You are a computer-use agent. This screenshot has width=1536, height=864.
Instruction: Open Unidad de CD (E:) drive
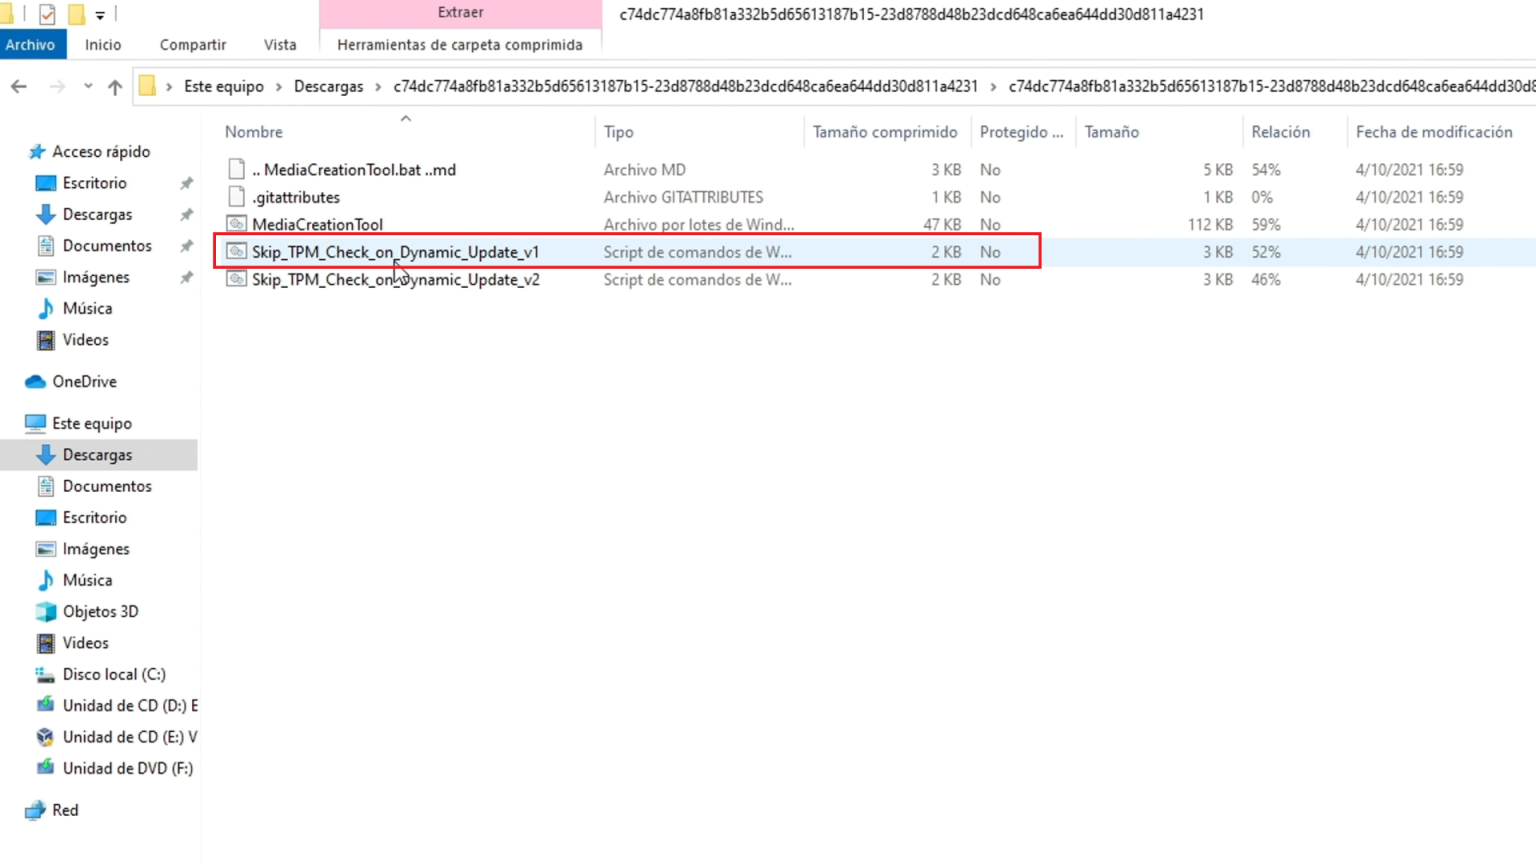click(130, 737)
